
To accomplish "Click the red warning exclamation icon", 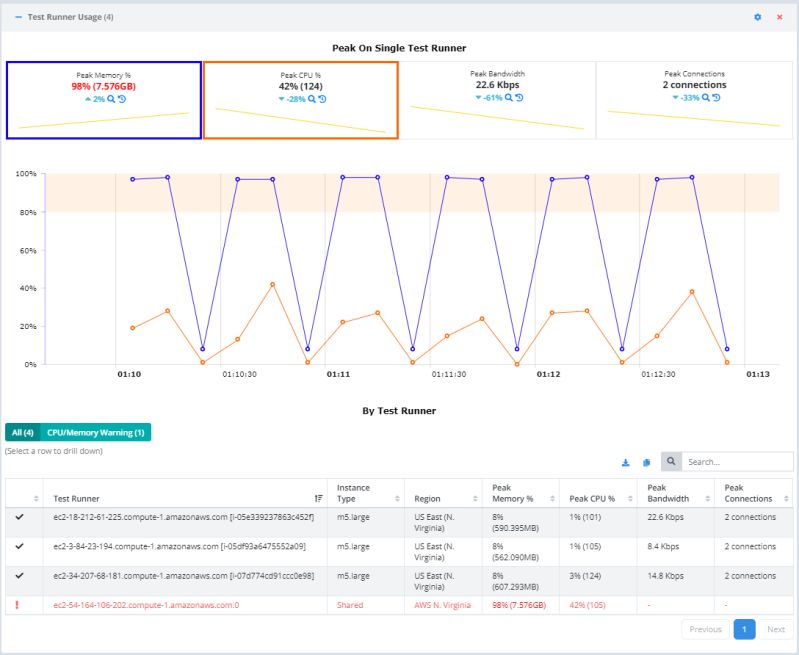I will (17, 605).
